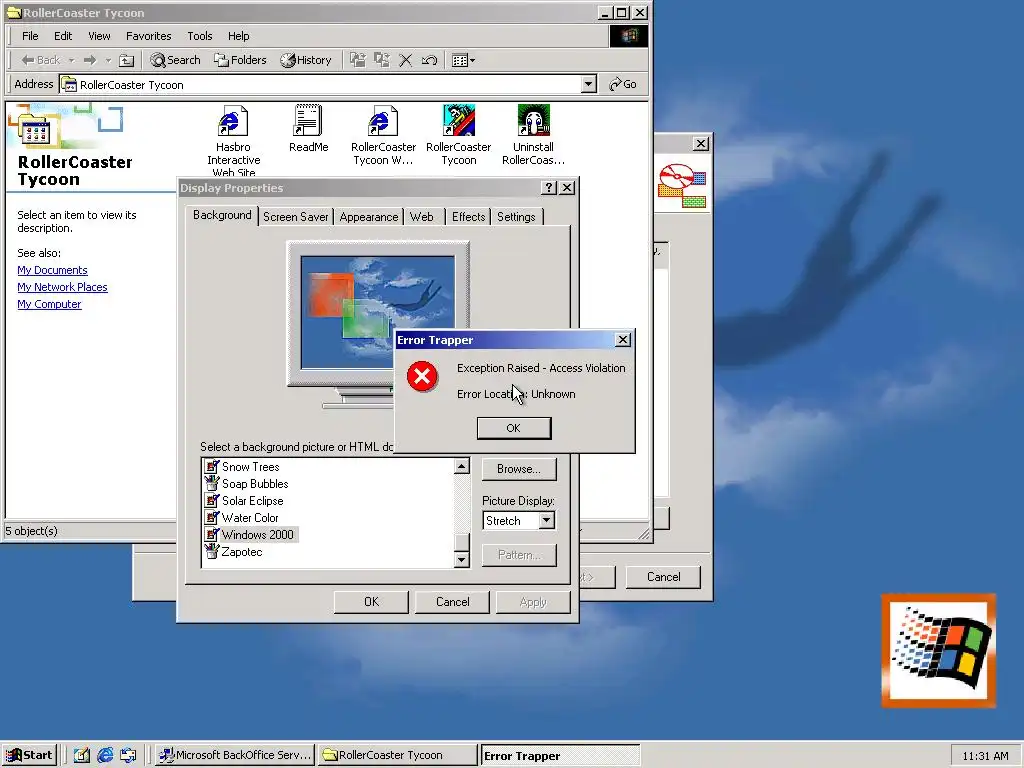Open the Tools menu
Screen dimensions: 1024x768
[x=199, y=36]
